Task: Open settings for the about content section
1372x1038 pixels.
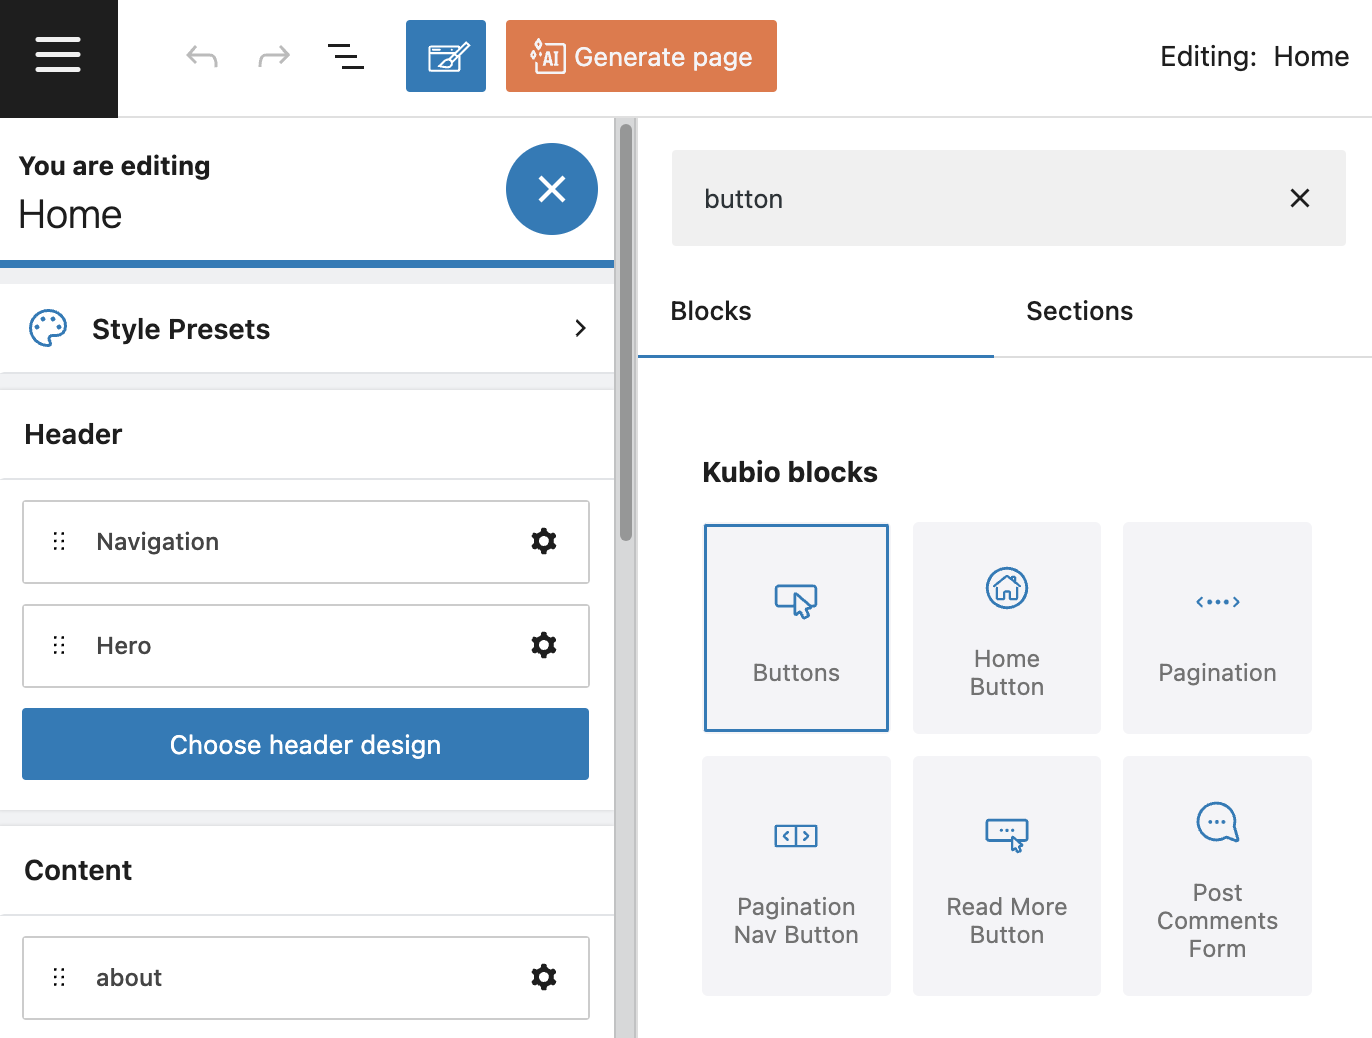Action: click(543, 977)
